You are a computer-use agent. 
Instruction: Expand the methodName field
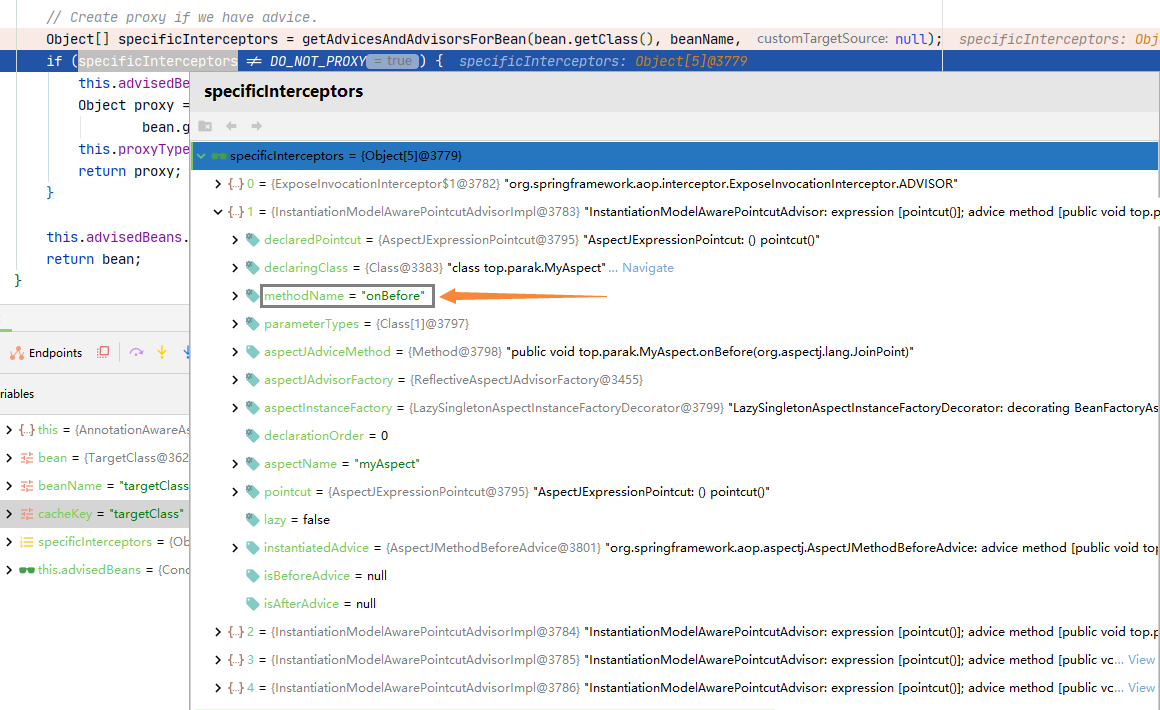click(235, 296)
